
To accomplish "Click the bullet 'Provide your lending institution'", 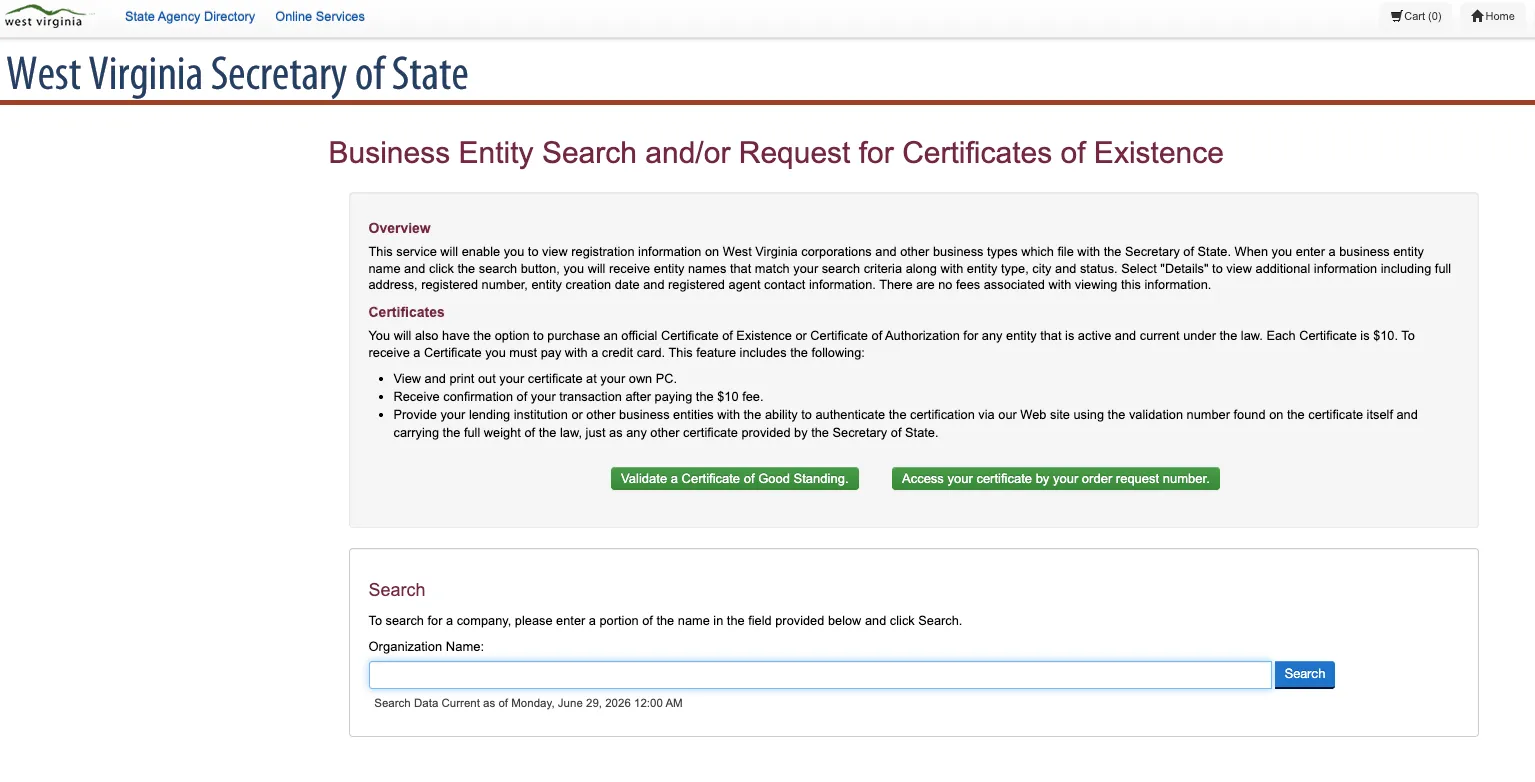I will [x=906, y=424].
